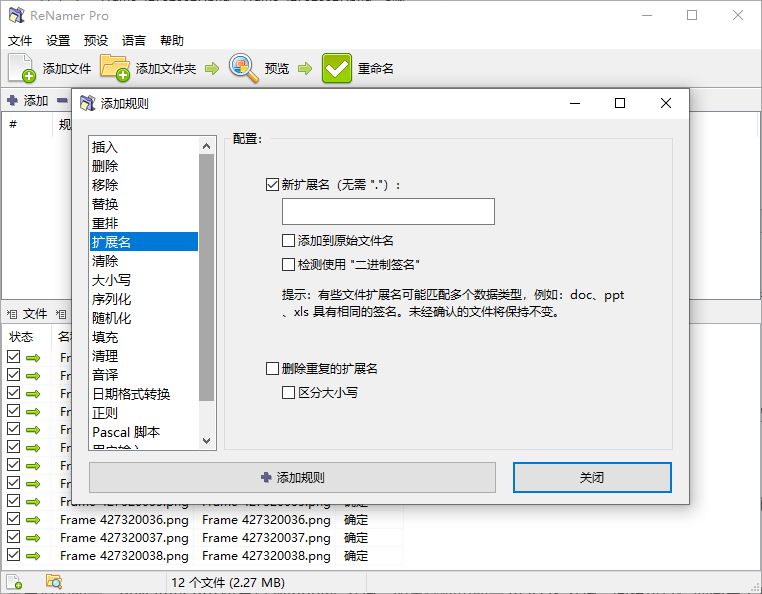Click the 文件 panel options icon
The height and width of the screenshot is (594, 762).
12,314
